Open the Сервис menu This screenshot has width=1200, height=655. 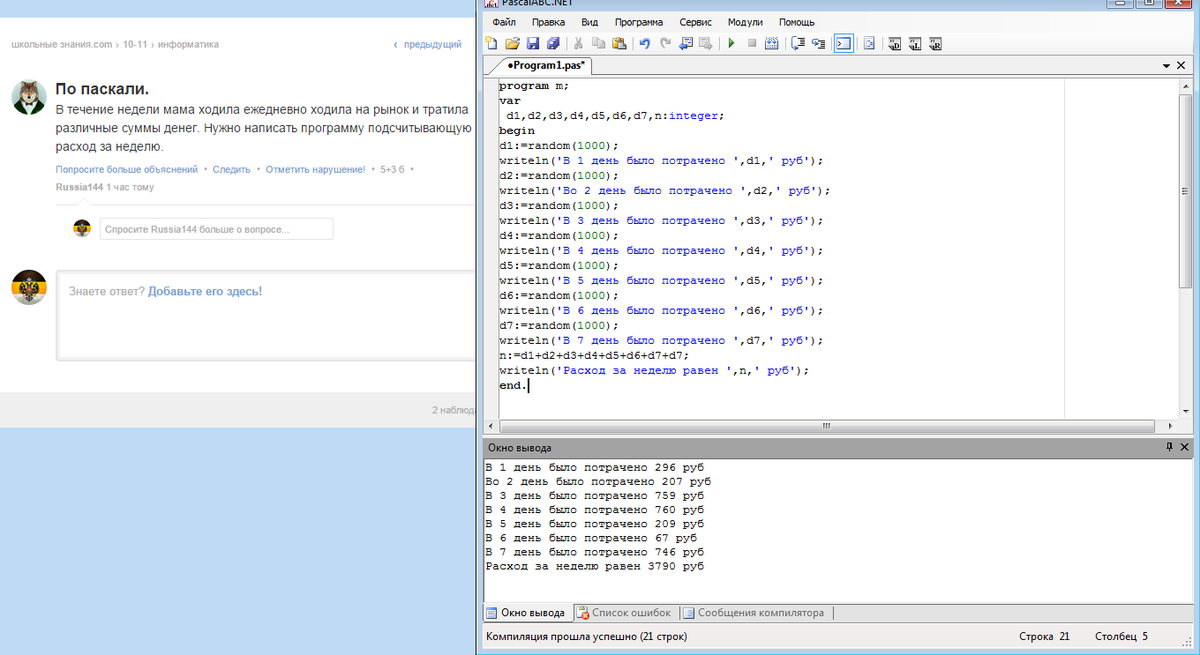tap(695, 22)
